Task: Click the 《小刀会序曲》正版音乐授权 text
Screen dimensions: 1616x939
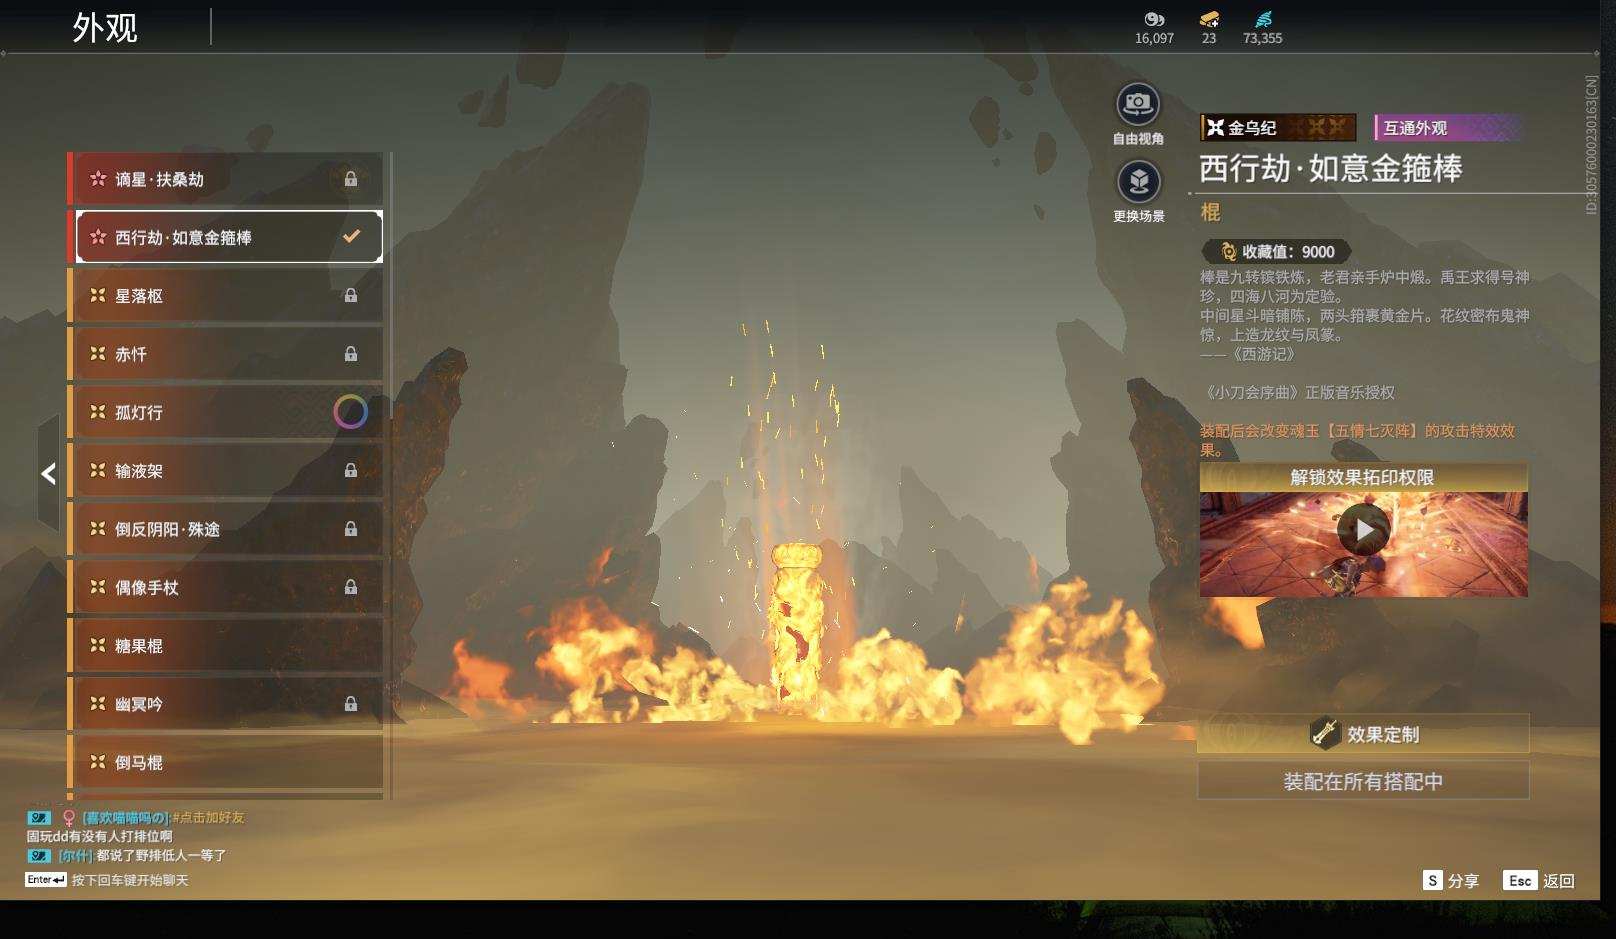Action: click(1298, 393)
